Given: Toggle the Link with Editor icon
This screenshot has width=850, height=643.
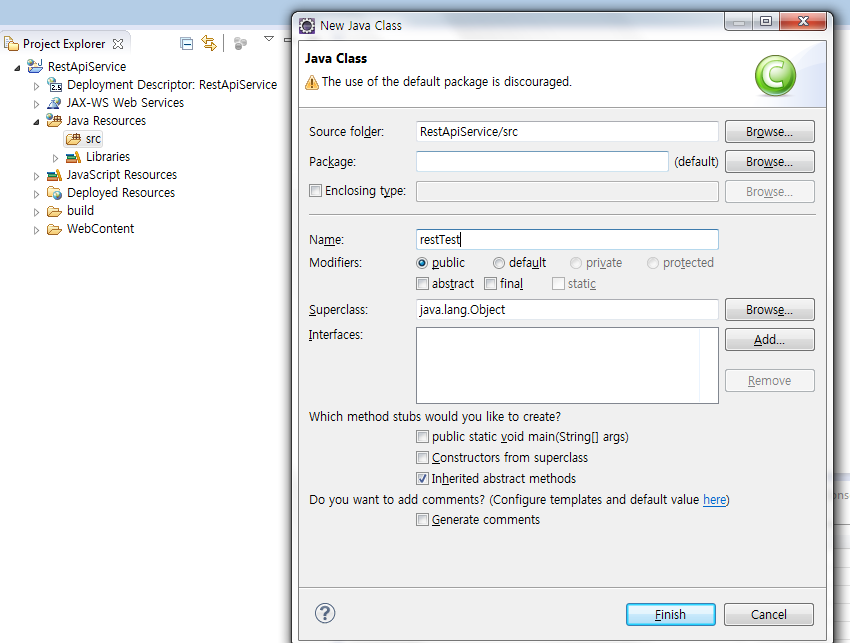Looking at the screenshot, I should [209, 43].
